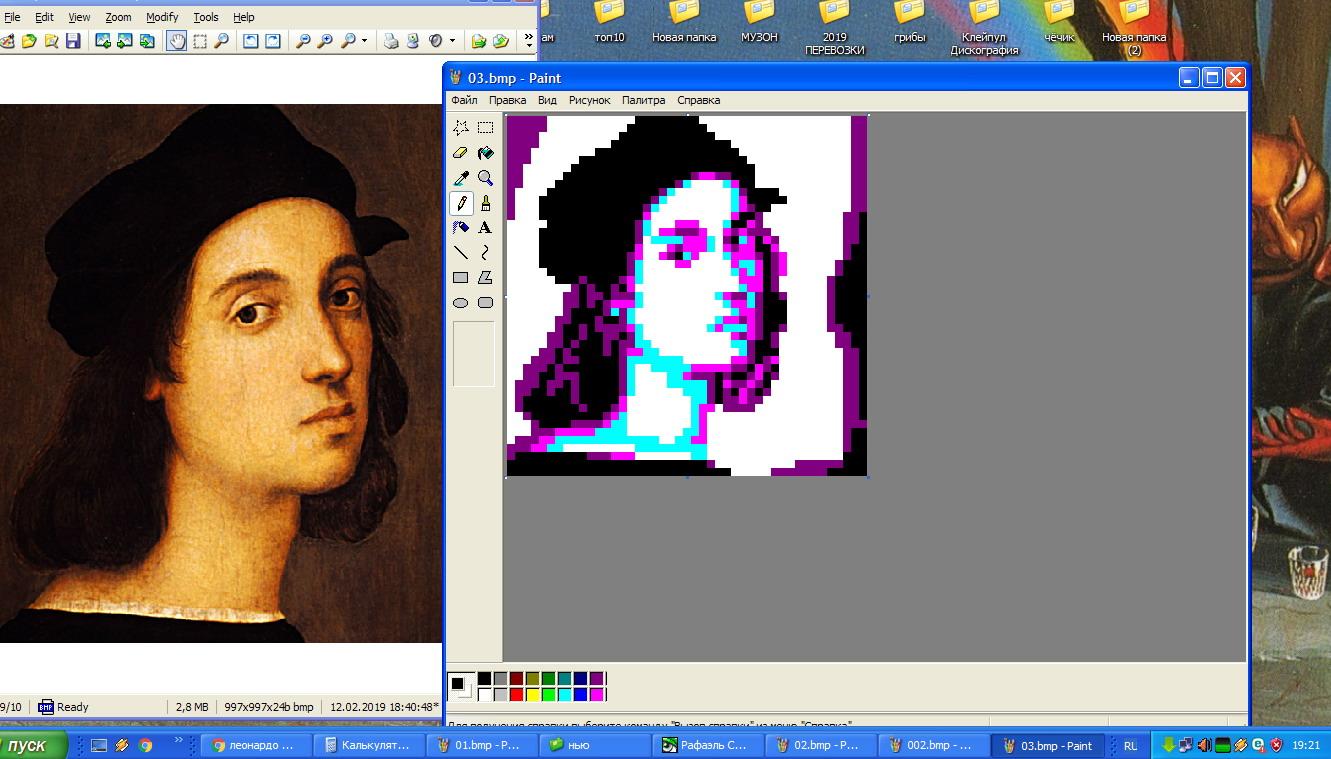Activate the rectangle selection tool in viewer toolbar

coord(200,41)
